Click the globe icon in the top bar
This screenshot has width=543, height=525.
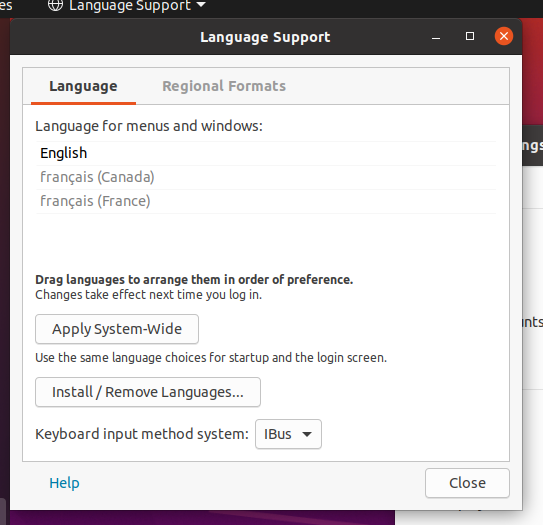tap(55, 5)
